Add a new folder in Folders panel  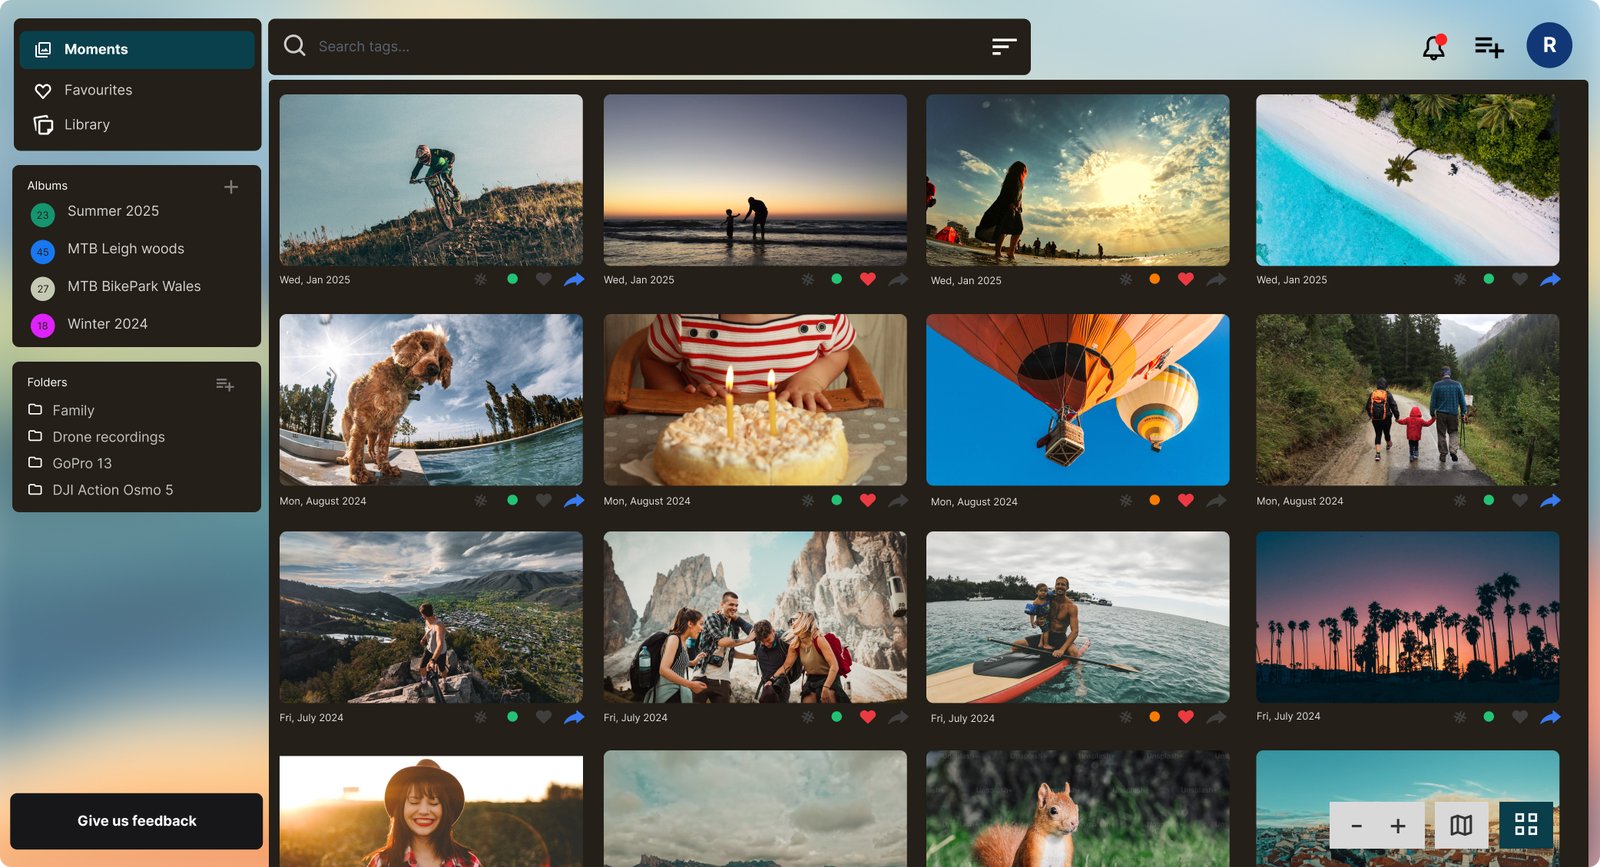click(225, 384)
